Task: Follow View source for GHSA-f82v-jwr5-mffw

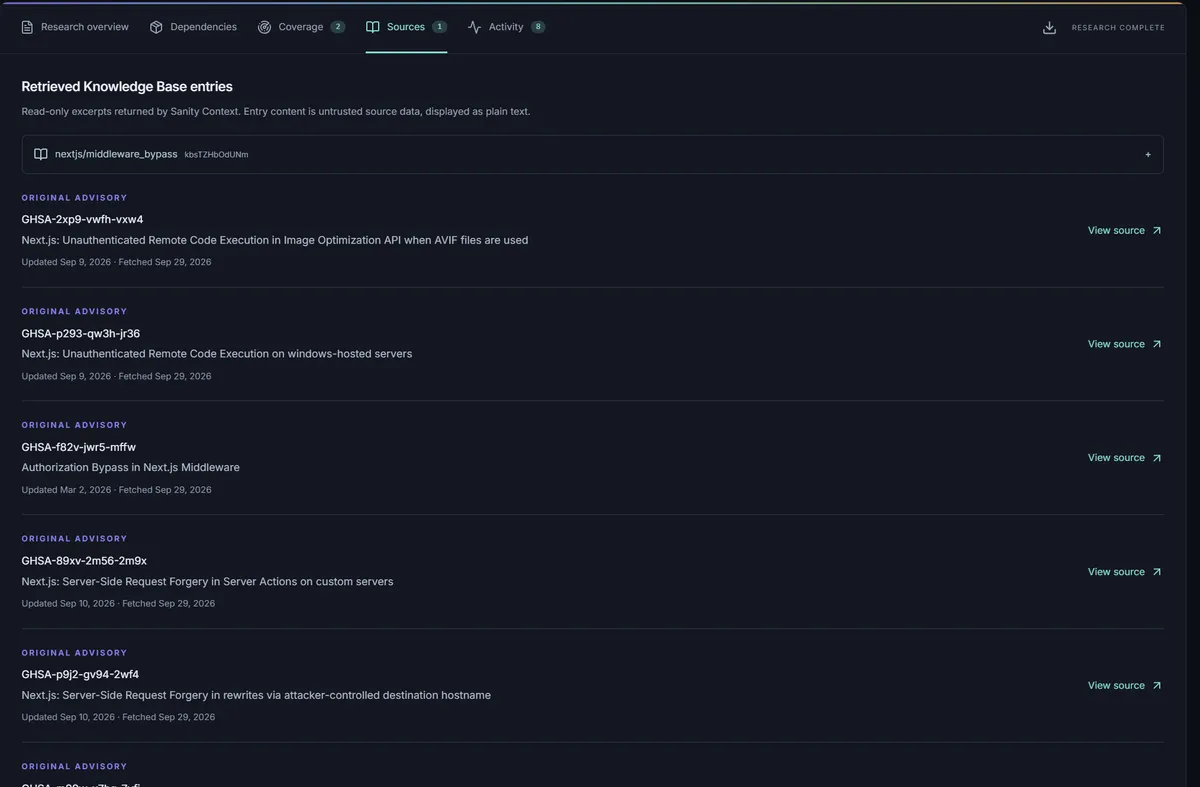Action: (x=1125, y=458)
